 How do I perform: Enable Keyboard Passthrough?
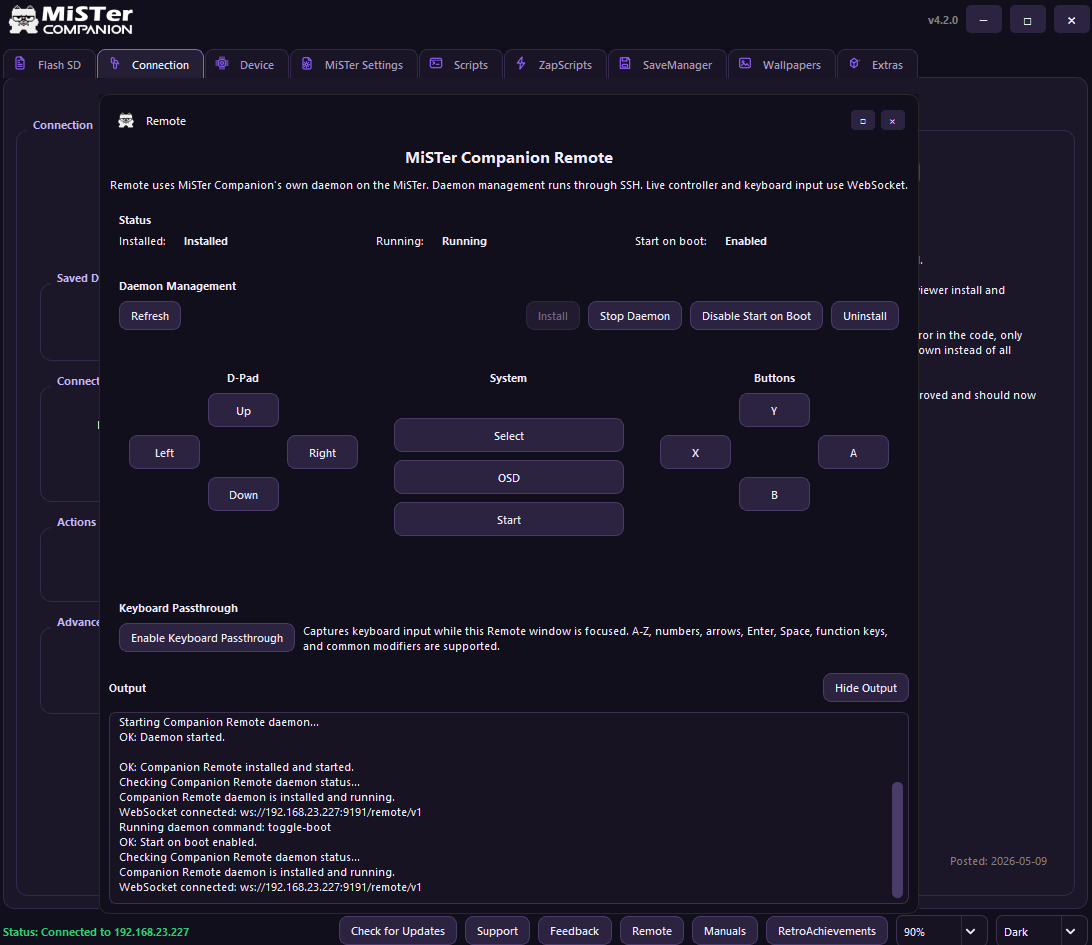pyautogui.click(x=207, y=637)
